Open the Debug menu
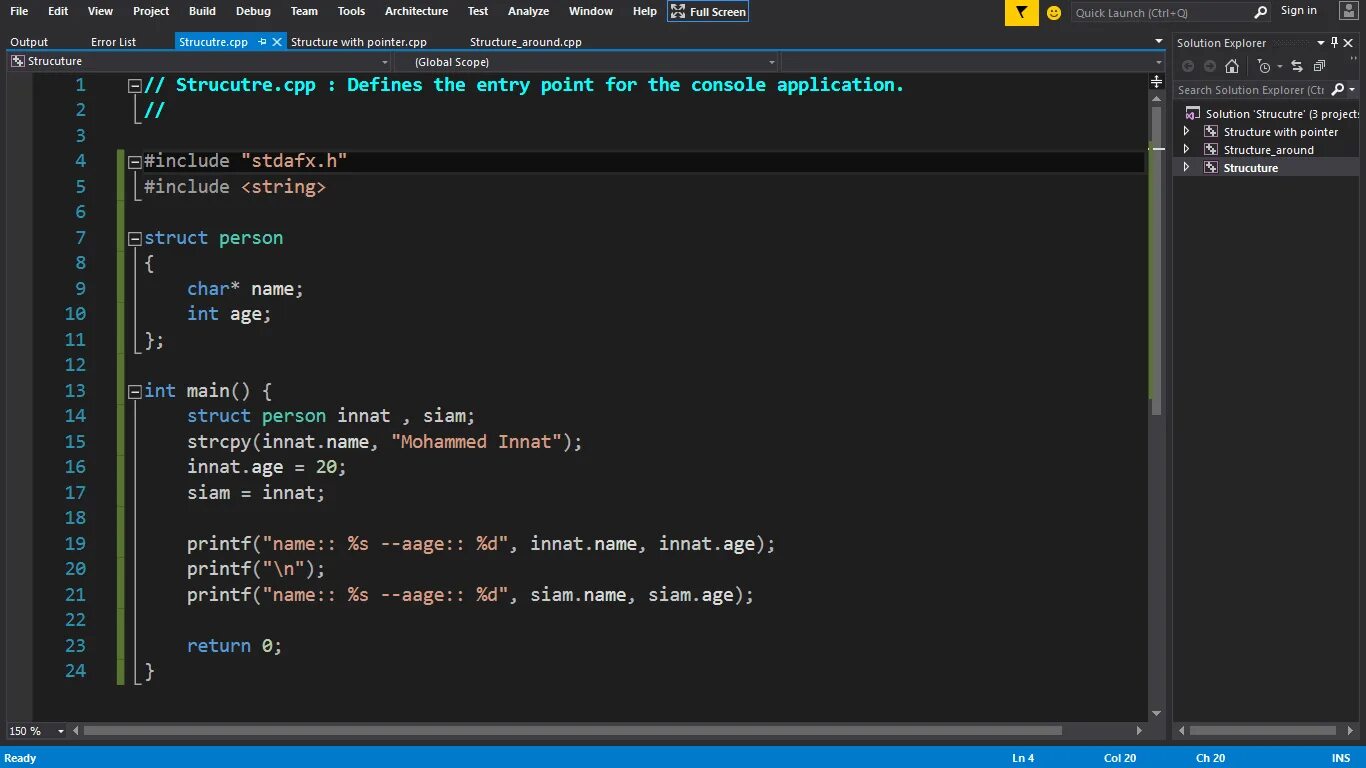 (x=253, y=11)
